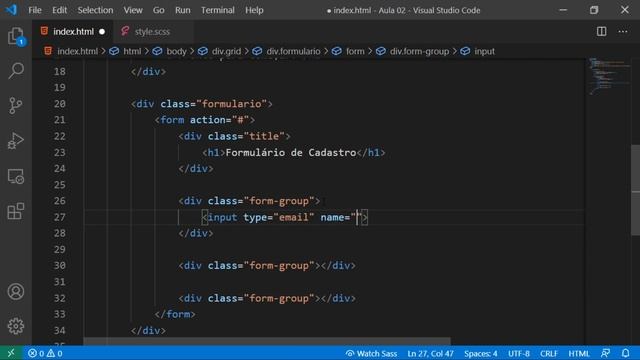The width and height of the screenshot is (640, 360).
Task: Click div.formulario in the breadcrumb
Action: coord(293,51)
